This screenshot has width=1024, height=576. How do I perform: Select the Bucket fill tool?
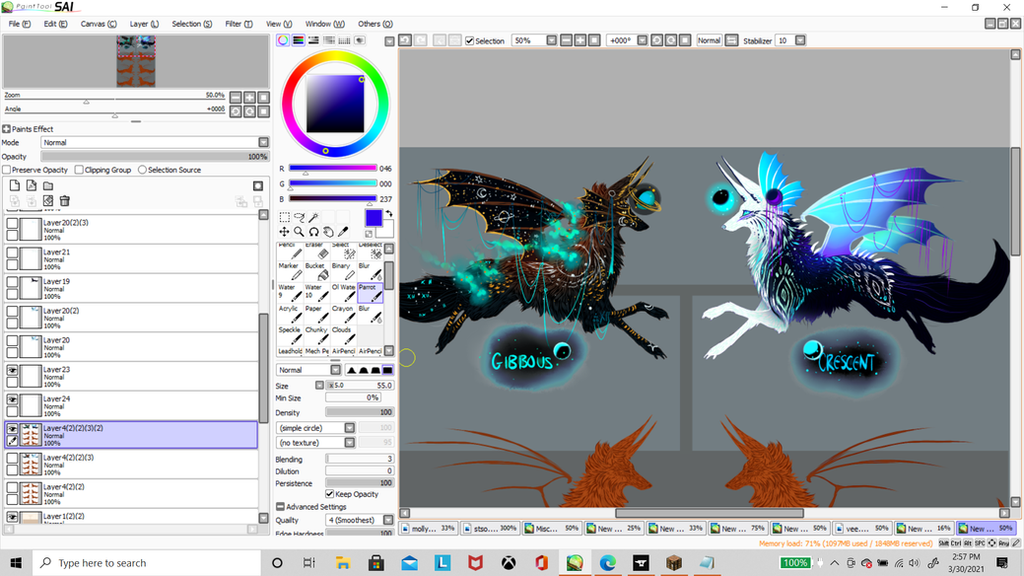317,271
